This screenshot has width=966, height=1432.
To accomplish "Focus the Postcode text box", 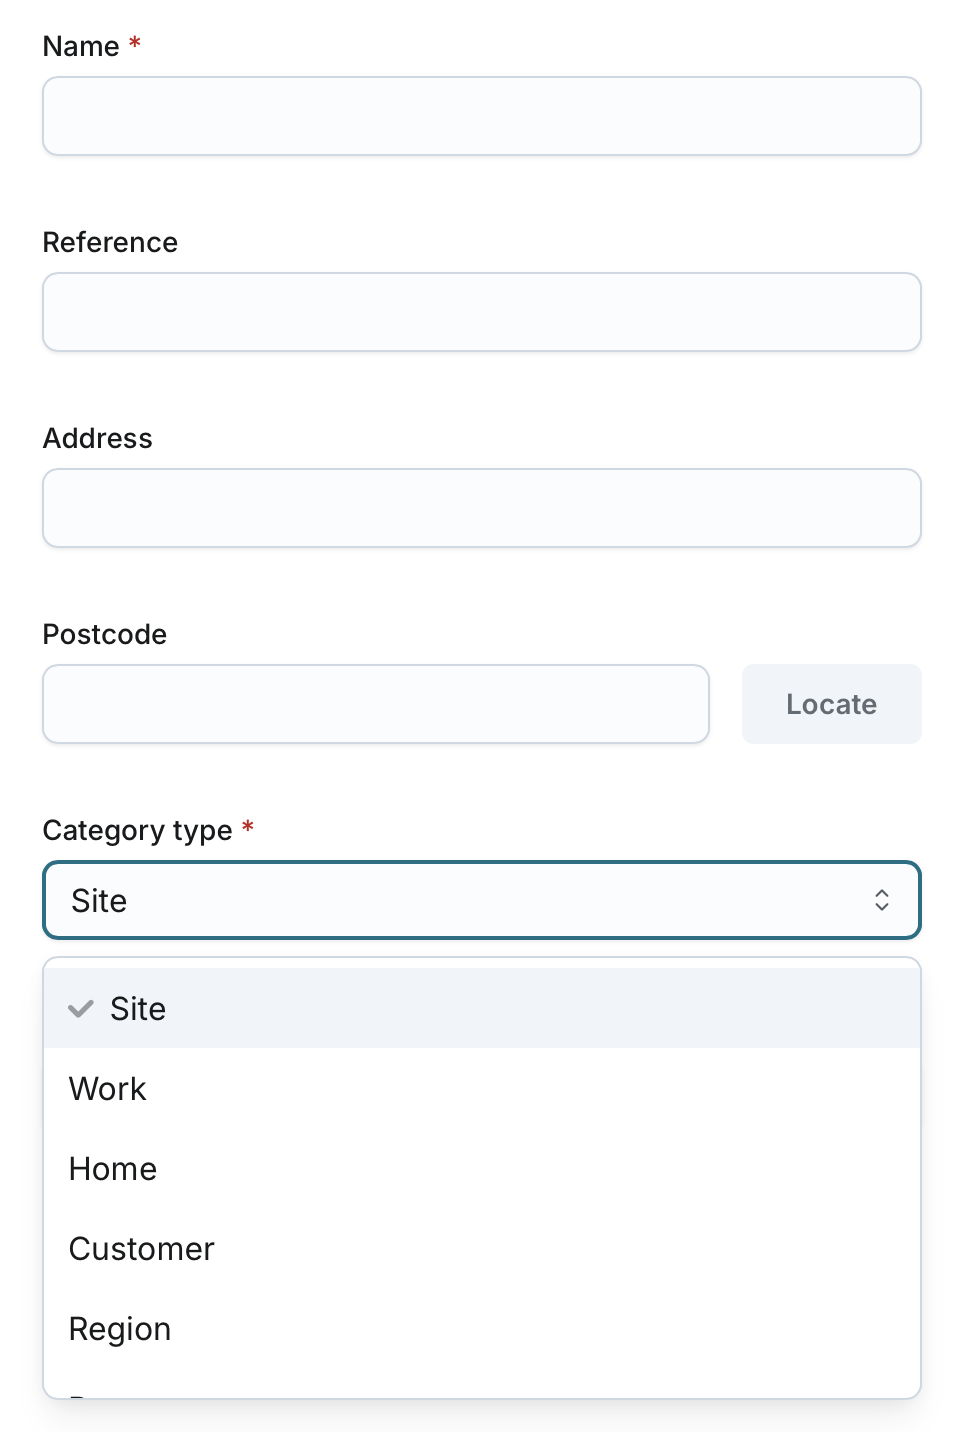I will [x=375, y=704].
